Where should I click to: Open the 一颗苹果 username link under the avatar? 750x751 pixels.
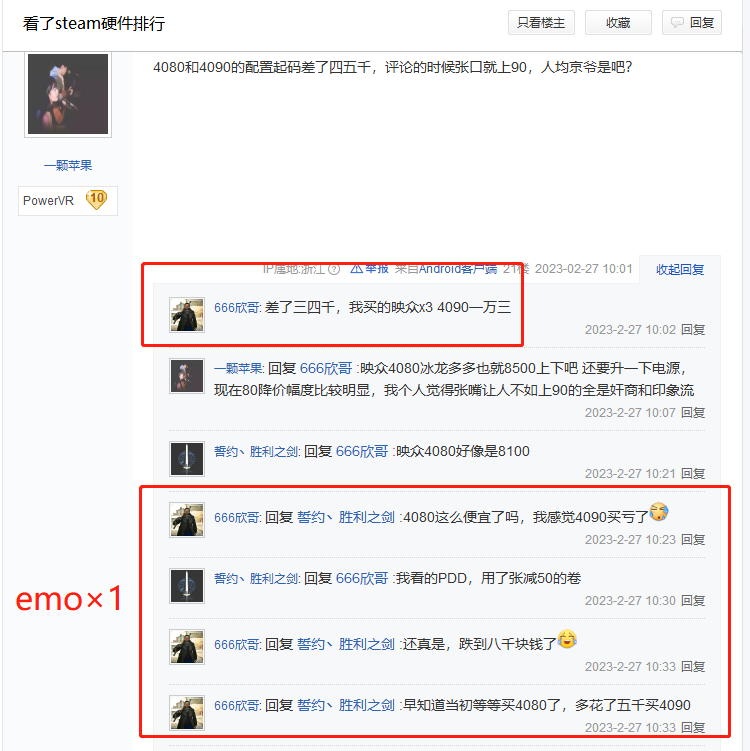point(68,166)
